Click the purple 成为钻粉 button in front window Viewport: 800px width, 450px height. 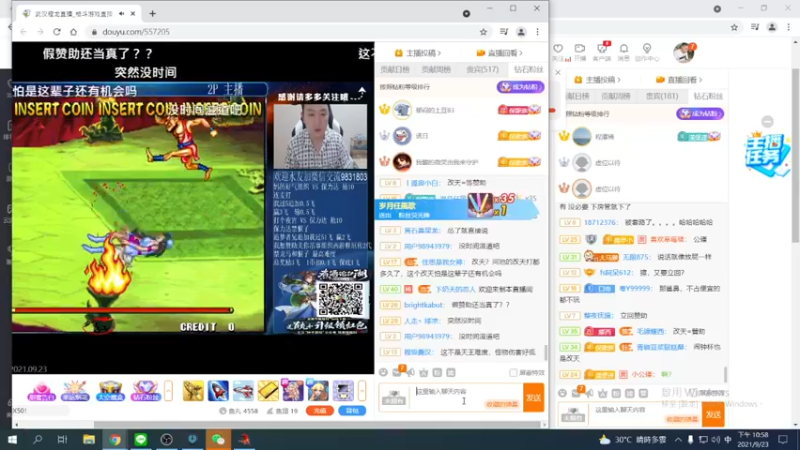(520, 87)
